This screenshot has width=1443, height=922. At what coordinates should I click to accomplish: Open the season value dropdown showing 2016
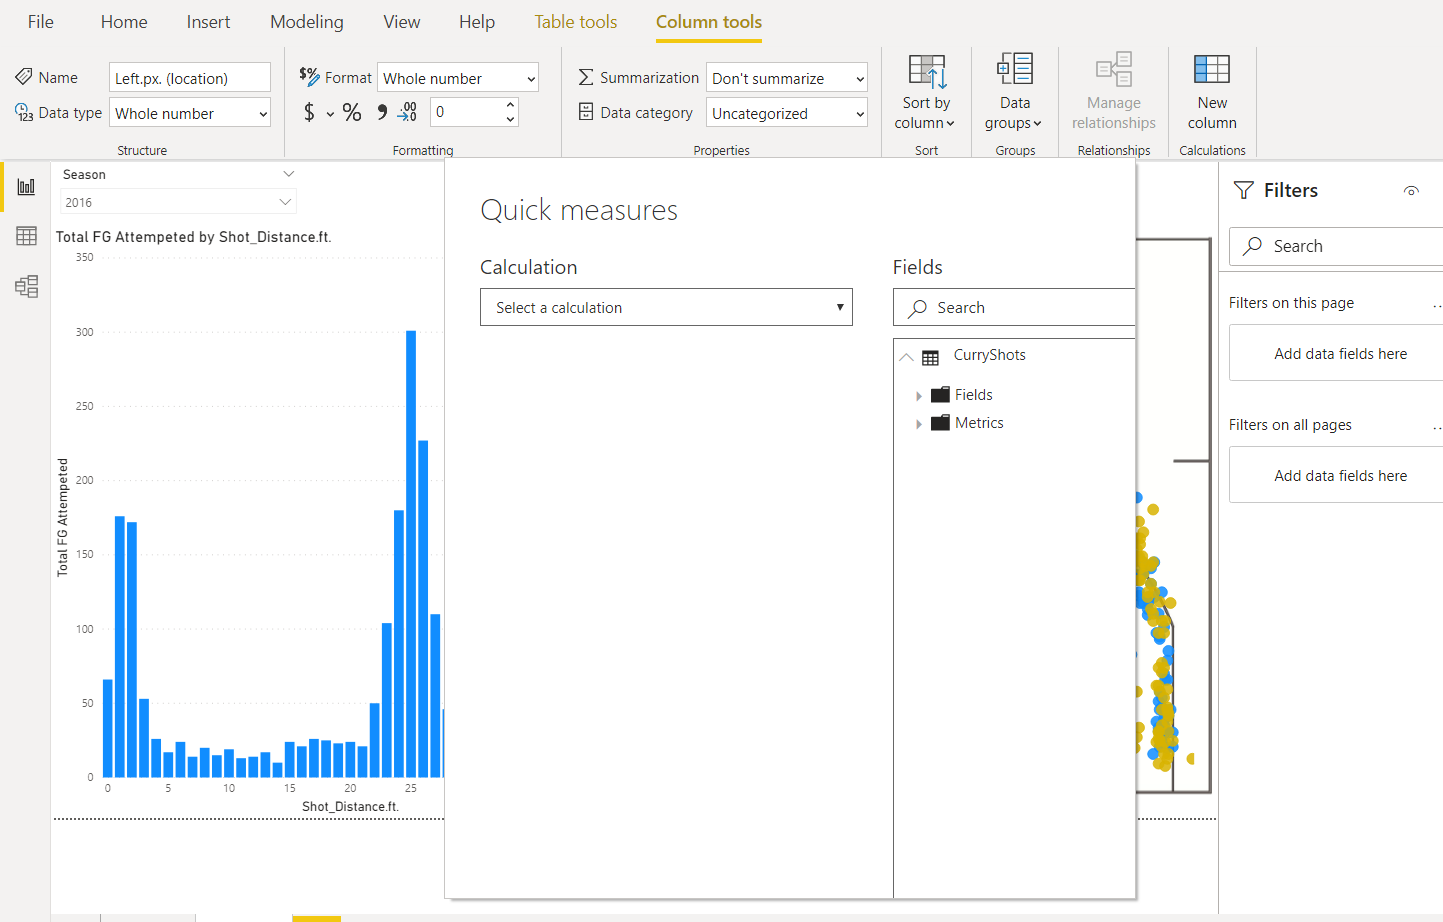point(178,202)
